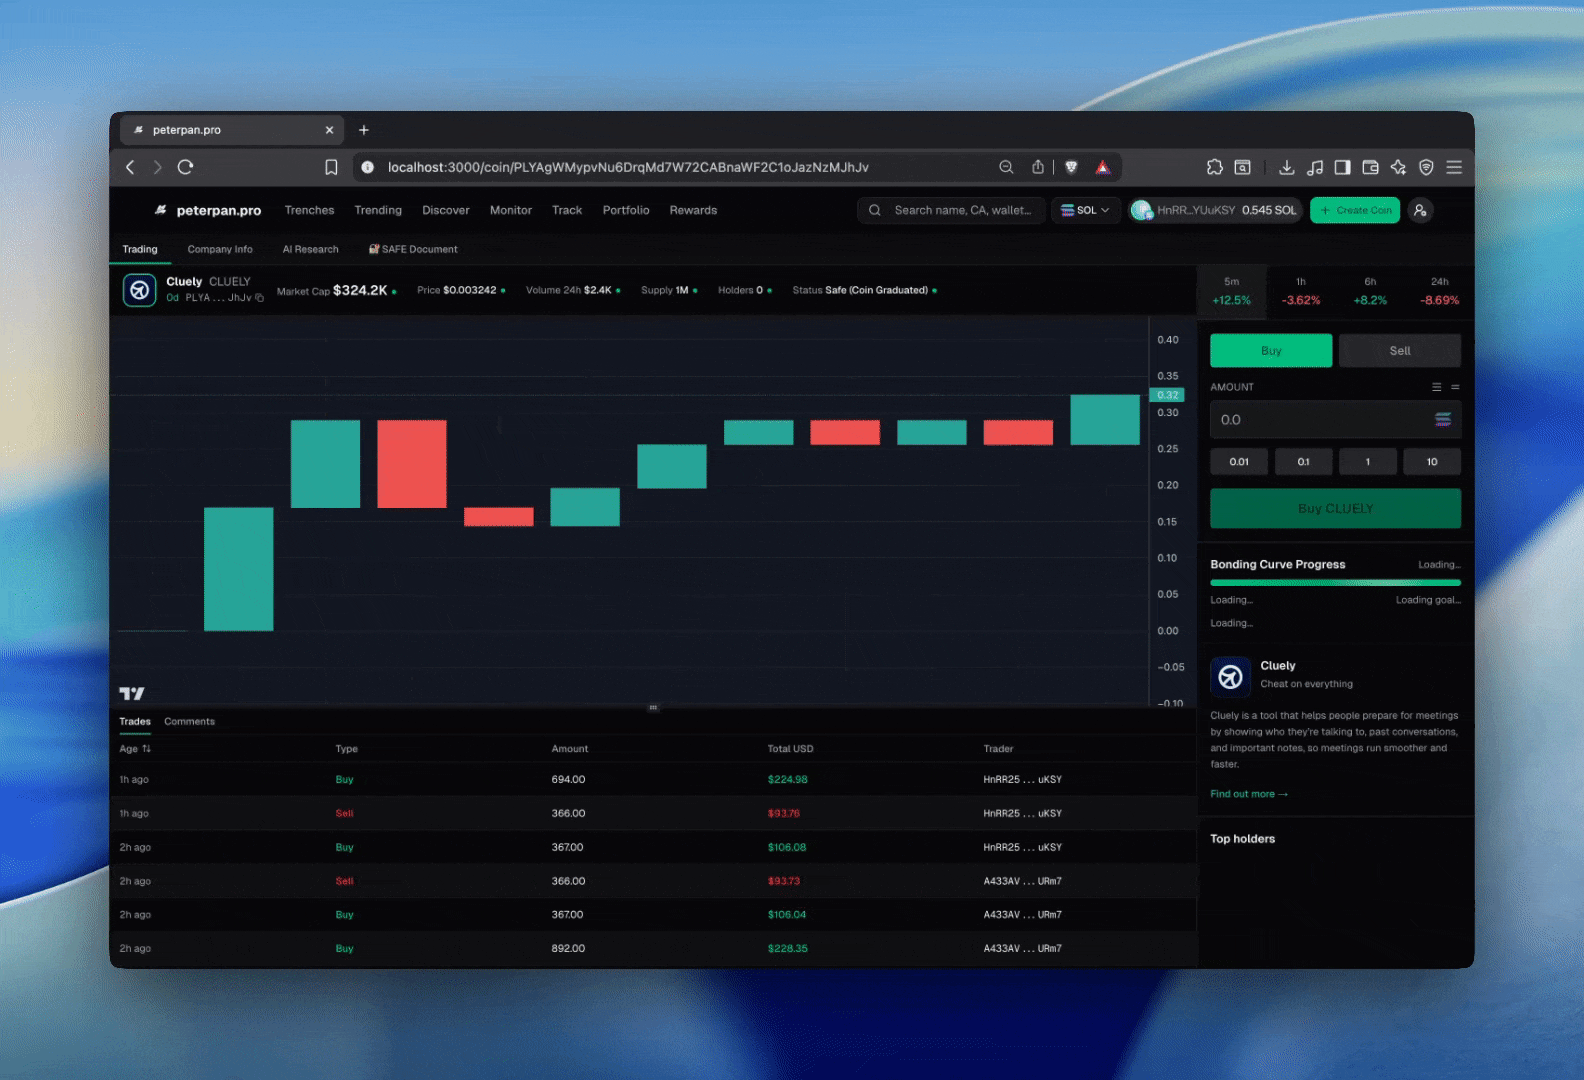Go back with the browser back arrow
The height and width of the screenshot is (1080, 1584).
[x=130, y=167]
